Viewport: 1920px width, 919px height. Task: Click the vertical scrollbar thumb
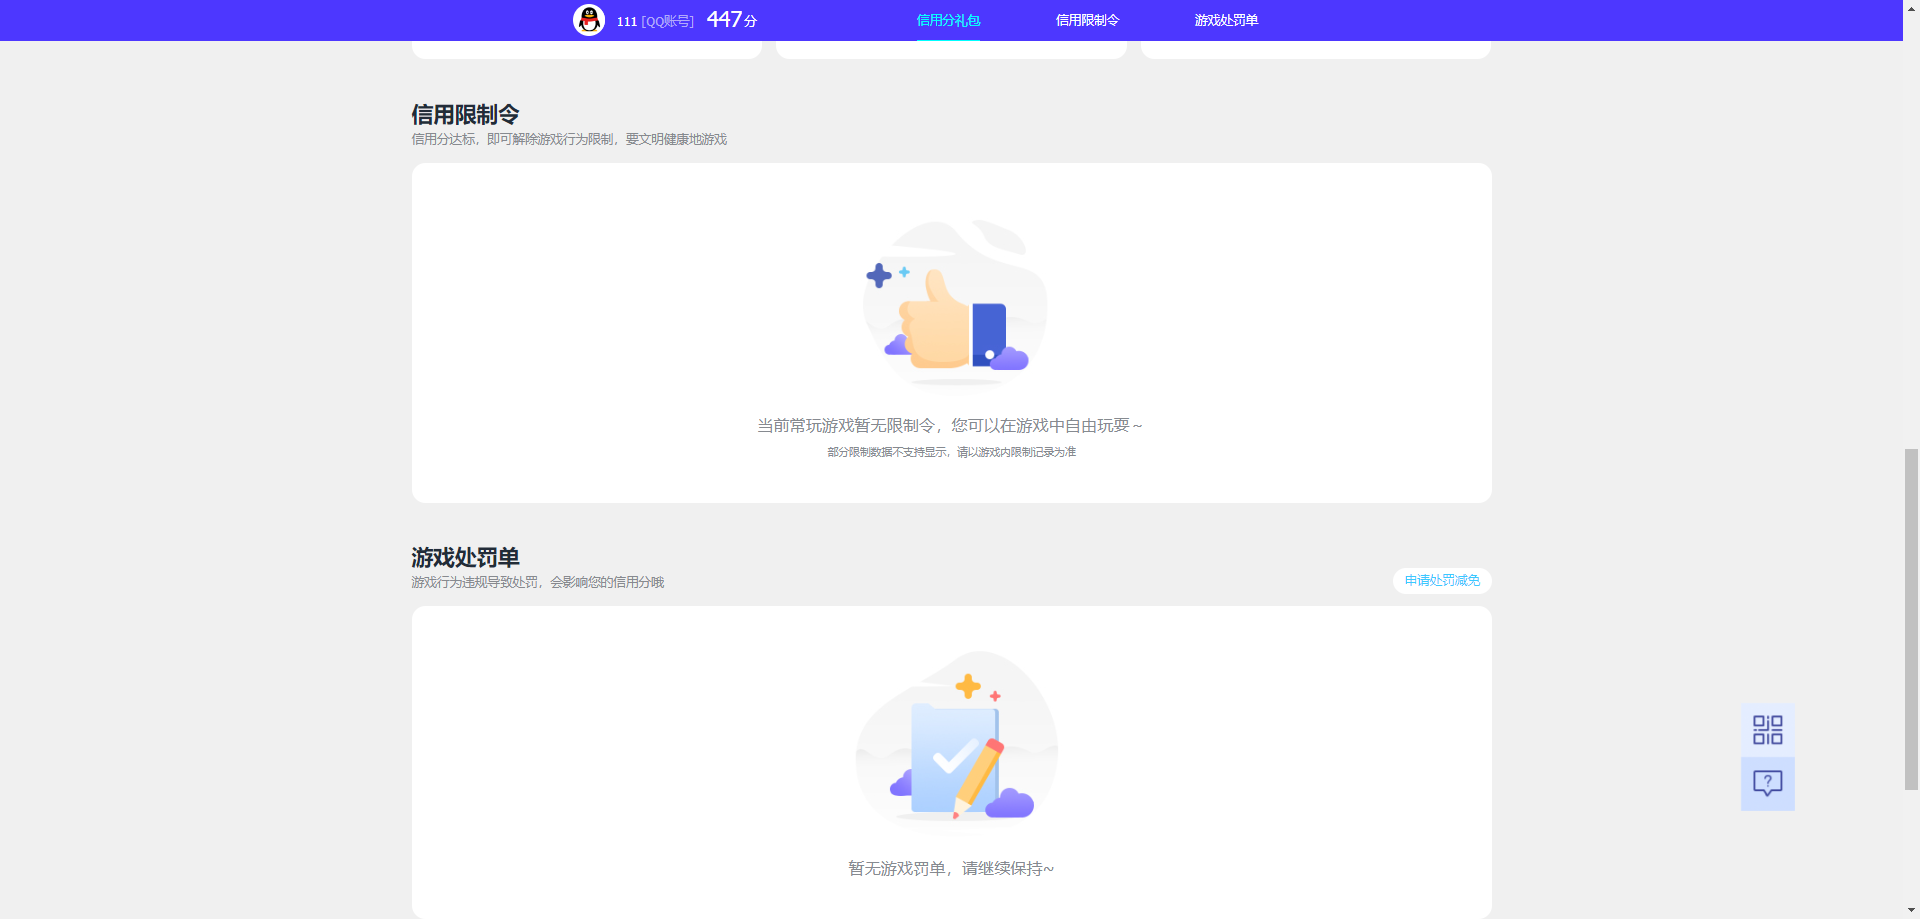tap(1911, 620)
